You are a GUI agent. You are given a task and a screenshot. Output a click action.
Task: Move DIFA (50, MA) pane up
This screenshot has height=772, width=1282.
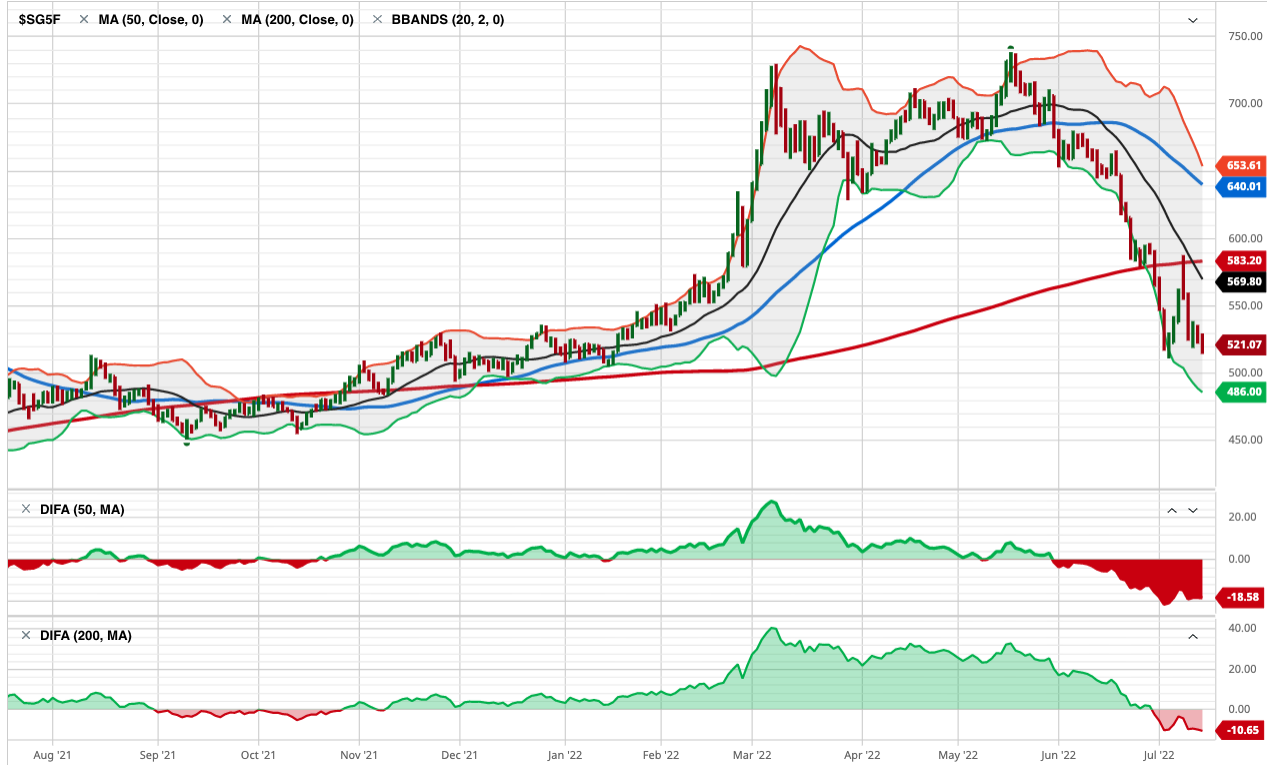click(1171, 510)
